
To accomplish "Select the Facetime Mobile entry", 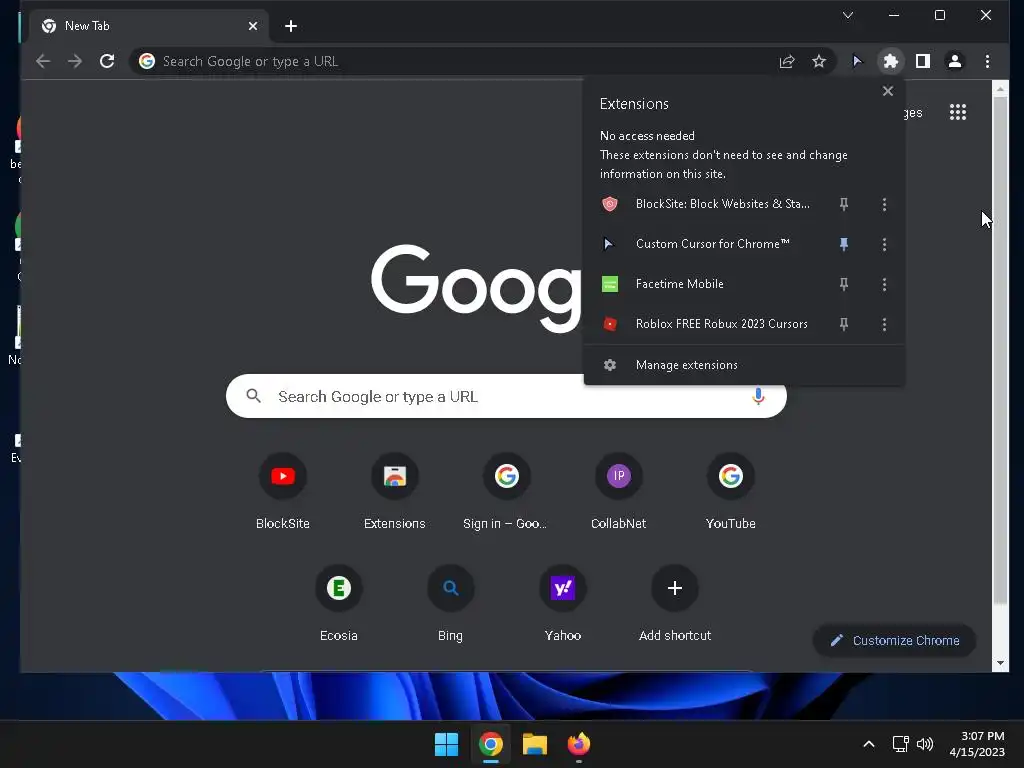I will click(707, 284).
